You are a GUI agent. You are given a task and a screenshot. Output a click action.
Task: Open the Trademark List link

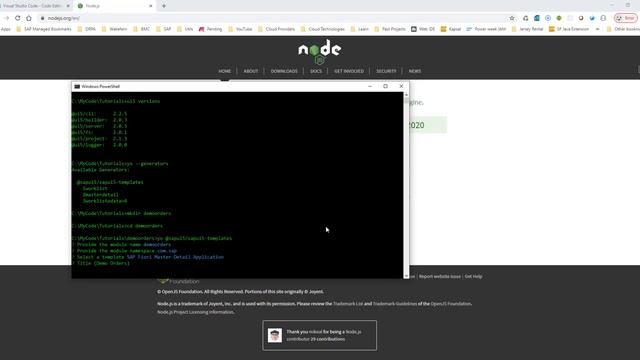tap(348, 304)
